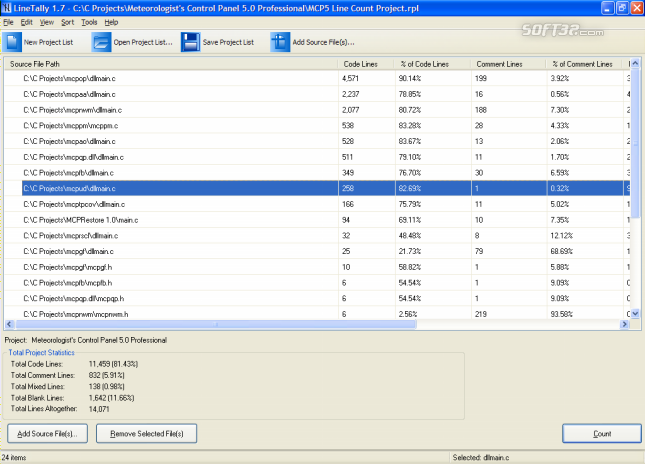645x464 pixels.
Task: Select row C:\C Projects\mcpao\dllmain.c
Action: 317,141
